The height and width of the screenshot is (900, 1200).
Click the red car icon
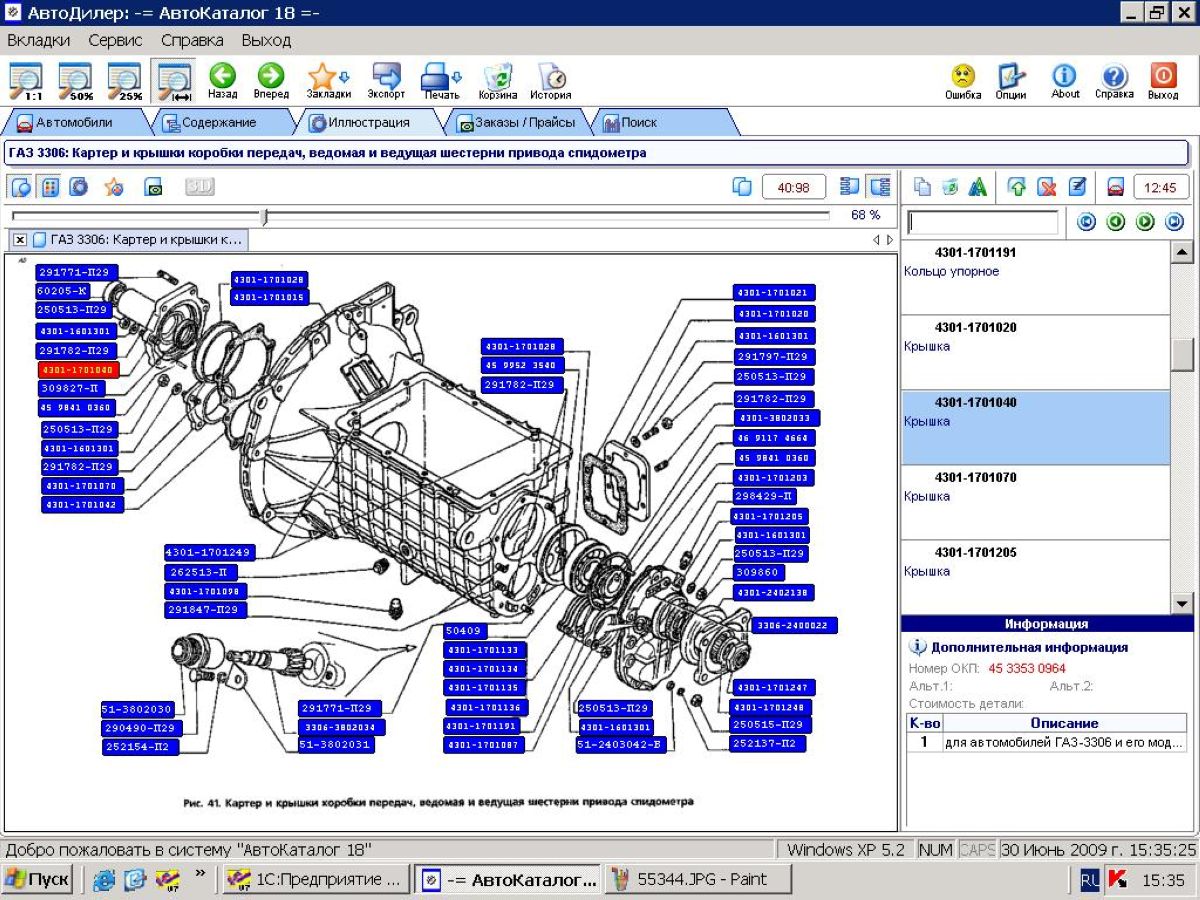click(1116, 187)
